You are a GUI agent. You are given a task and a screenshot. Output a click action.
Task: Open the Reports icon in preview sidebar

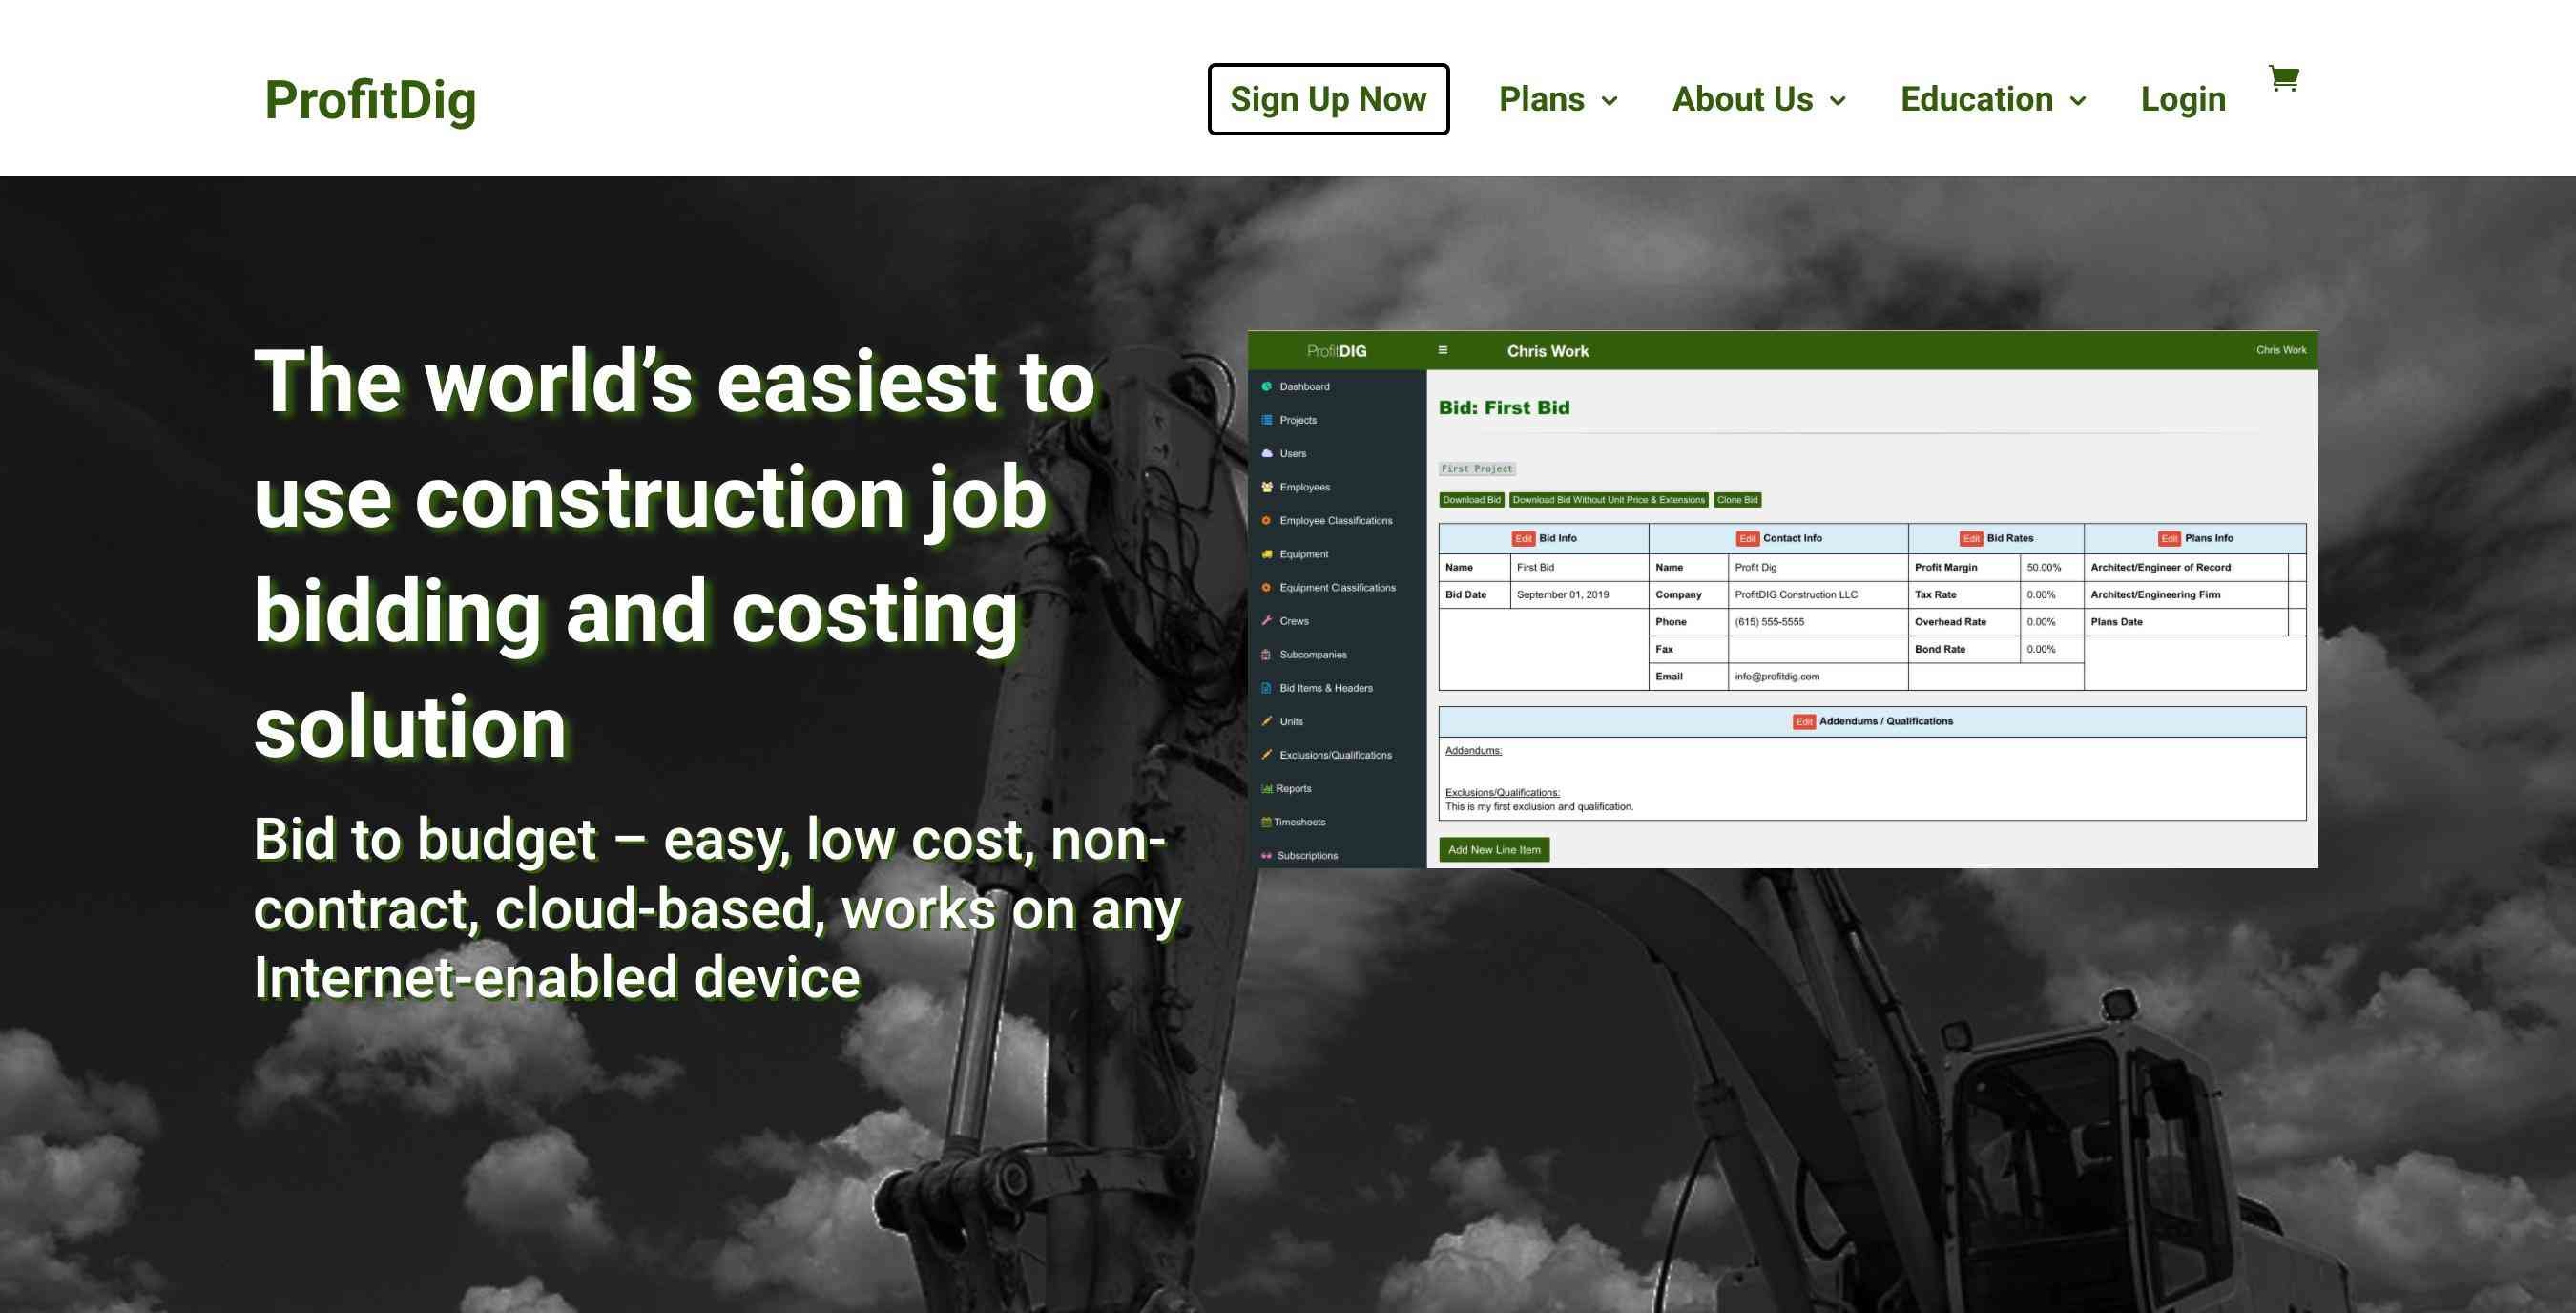pos(1267,788)
